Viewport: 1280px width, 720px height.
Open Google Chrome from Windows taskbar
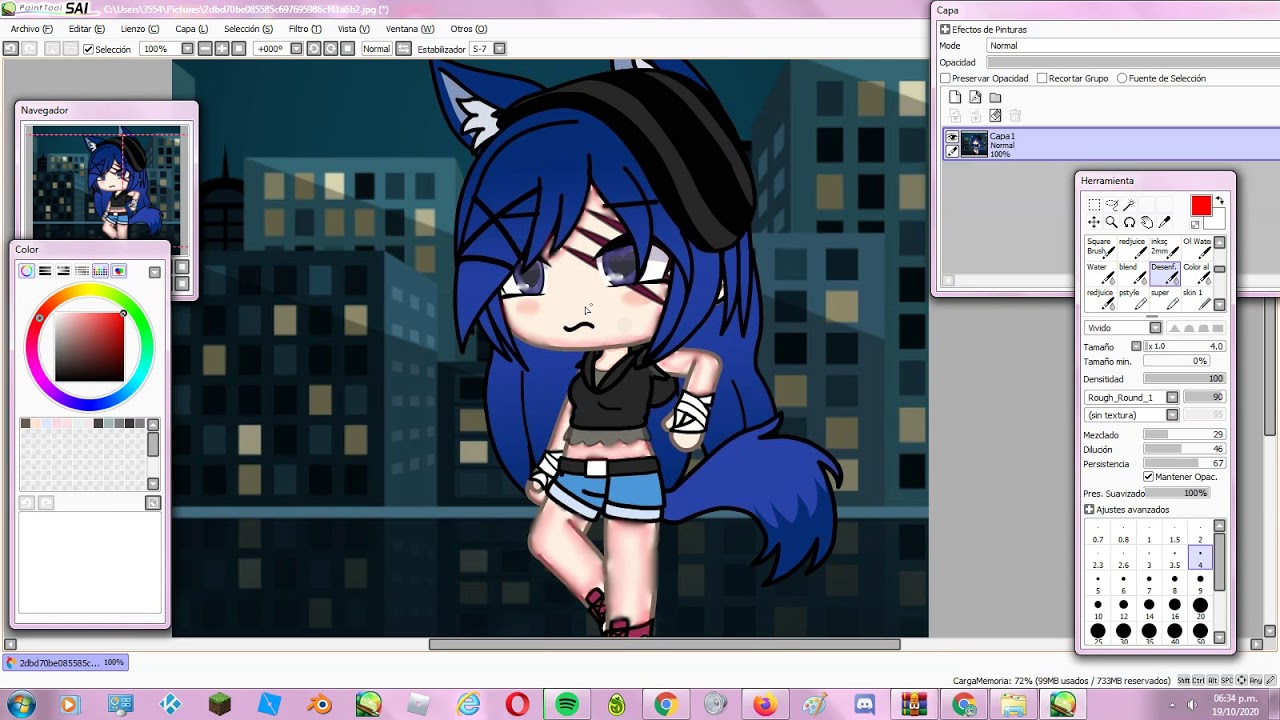pos(665,705)
